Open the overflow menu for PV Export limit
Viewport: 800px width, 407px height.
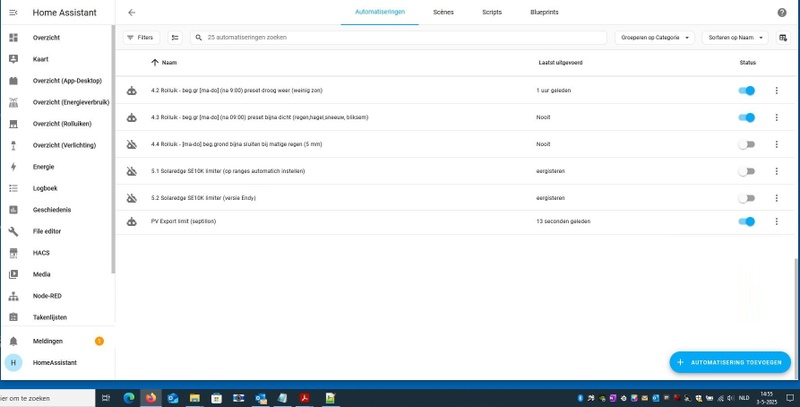tap(777, 222)
